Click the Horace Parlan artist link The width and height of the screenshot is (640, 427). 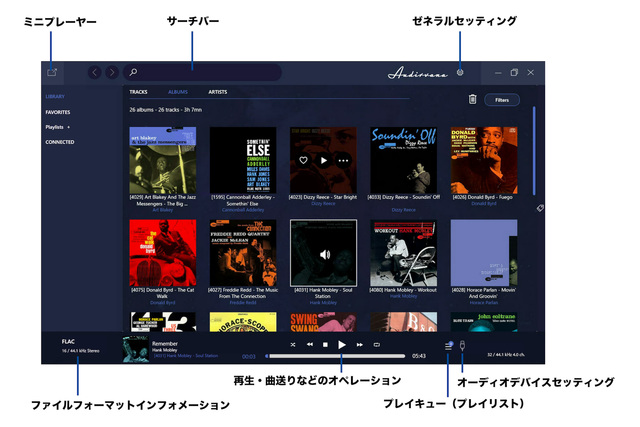coord(484,302)
